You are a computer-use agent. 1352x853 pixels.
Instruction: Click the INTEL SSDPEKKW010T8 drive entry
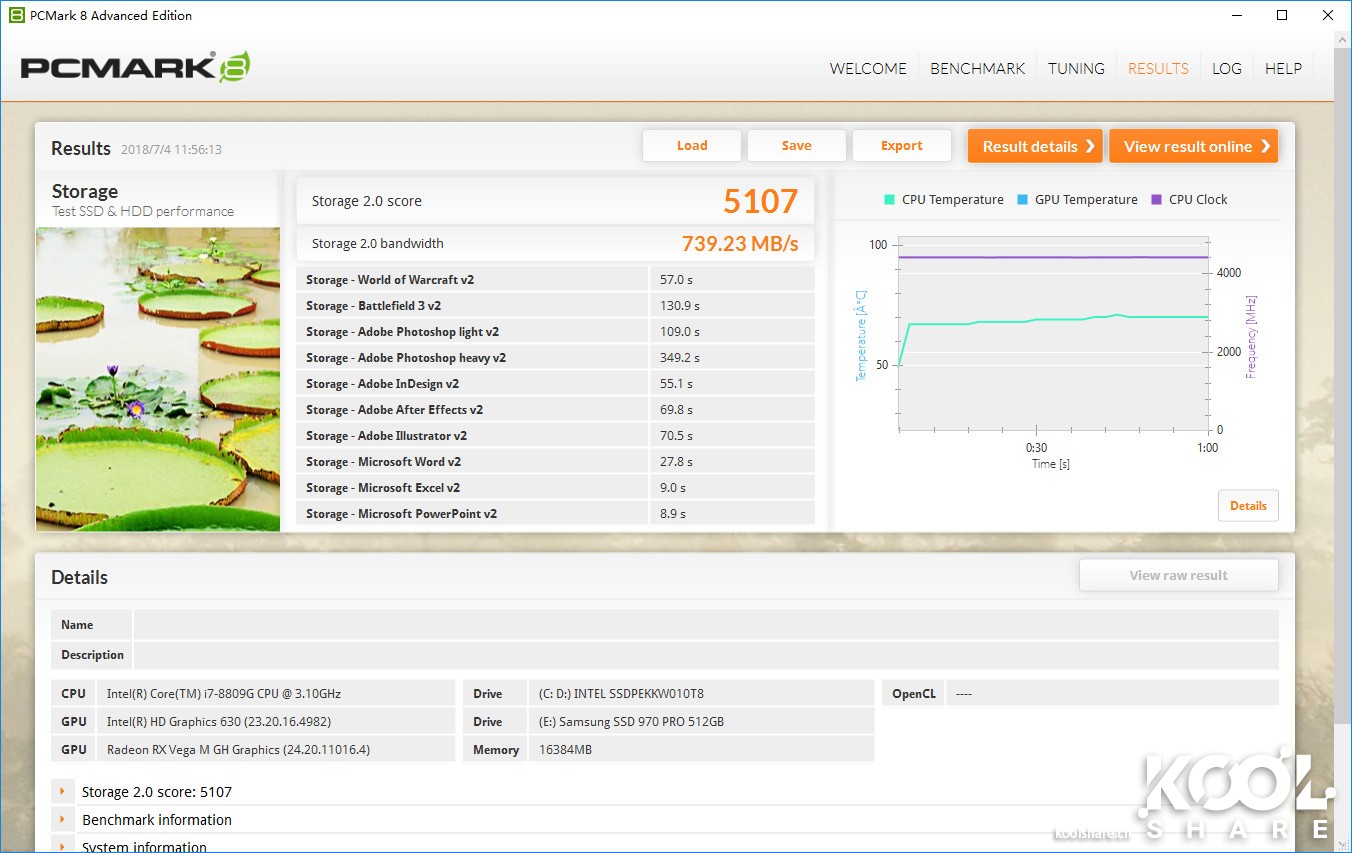click(701, 694)
